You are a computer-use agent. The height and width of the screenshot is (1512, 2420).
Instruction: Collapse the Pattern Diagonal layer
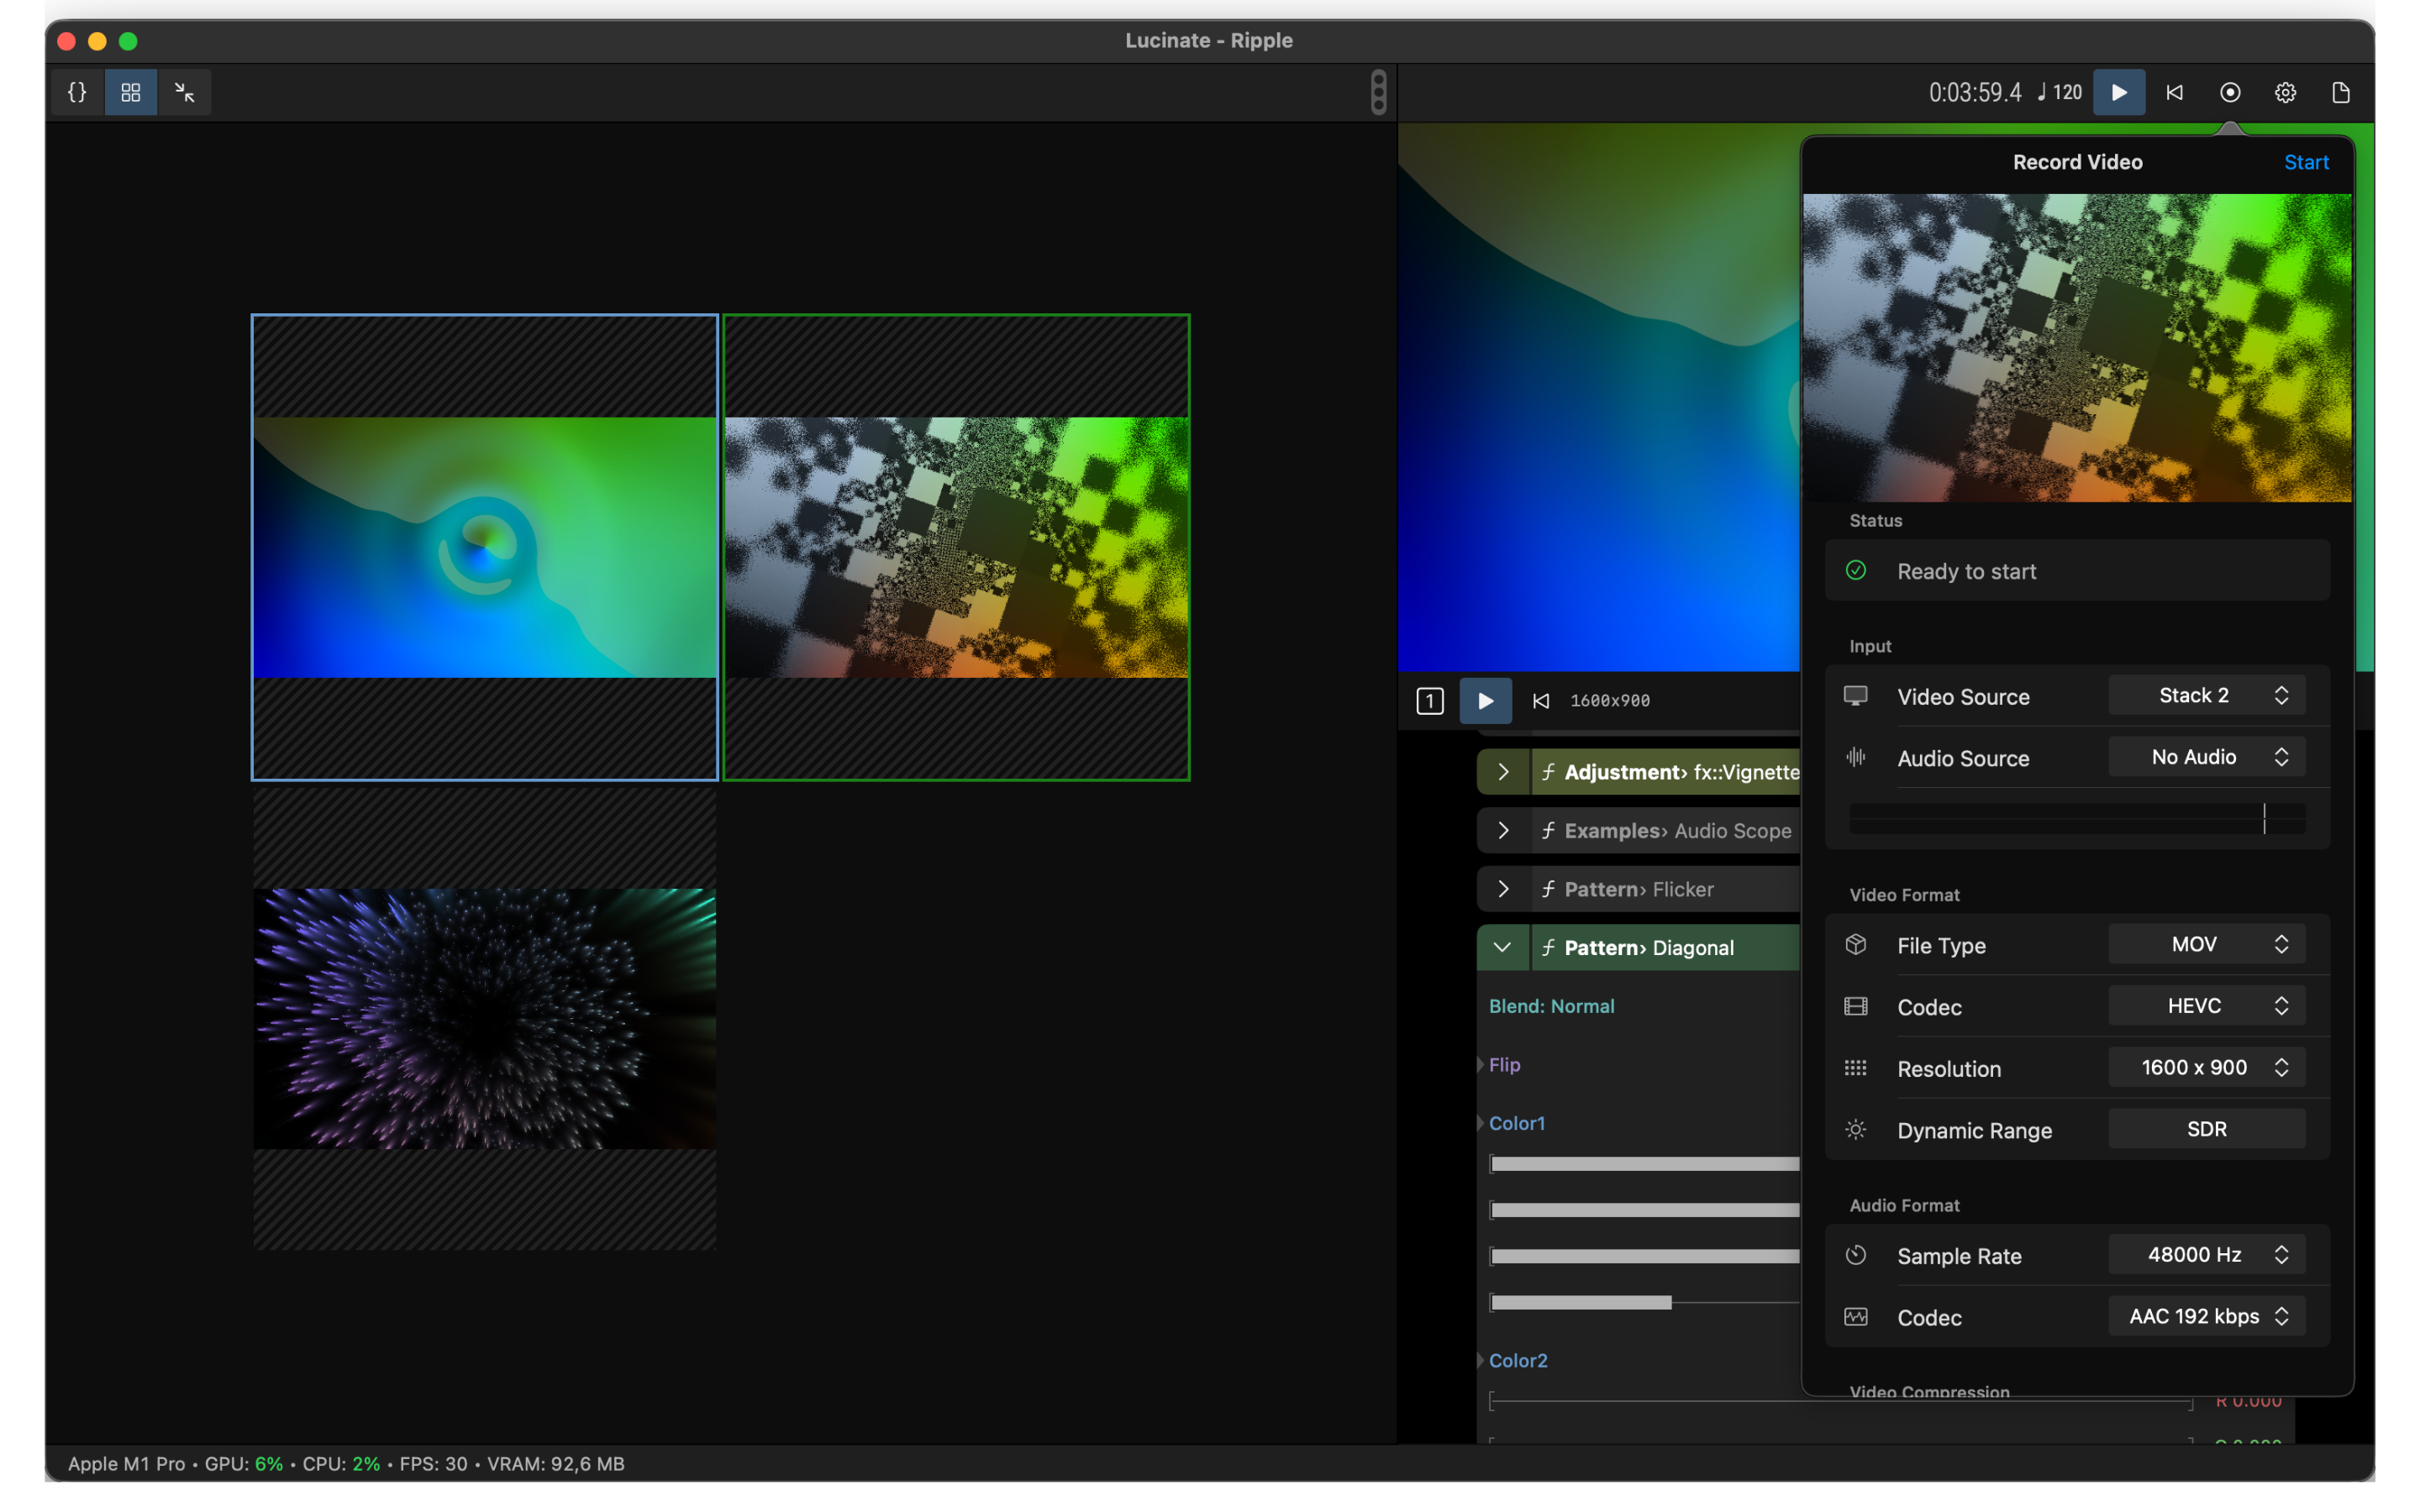click(1503, 947)
